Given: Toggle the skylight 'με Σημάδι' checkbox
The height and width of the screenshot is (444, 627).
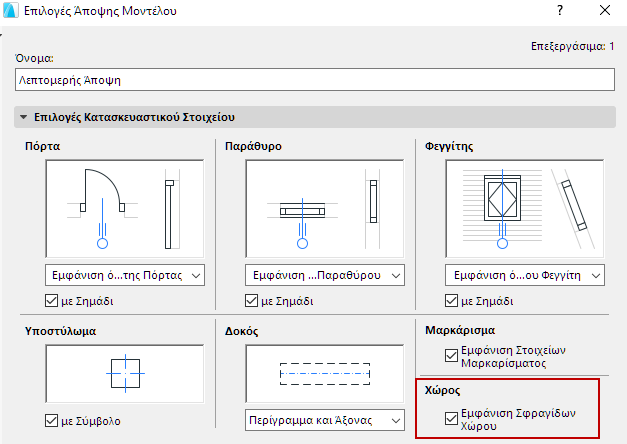Looking at the screenshot, I should tap(452, 301).
